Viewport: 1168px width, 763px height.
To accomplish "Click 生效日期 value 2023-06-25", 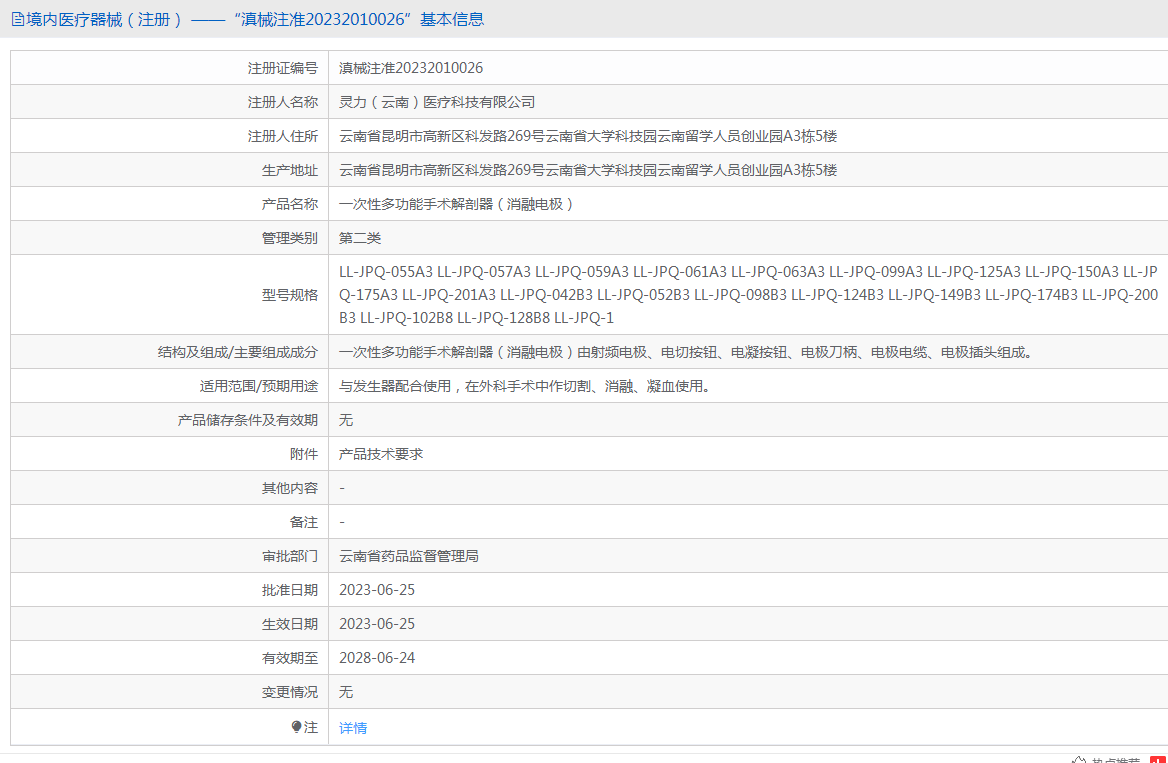I will (377, 624).
